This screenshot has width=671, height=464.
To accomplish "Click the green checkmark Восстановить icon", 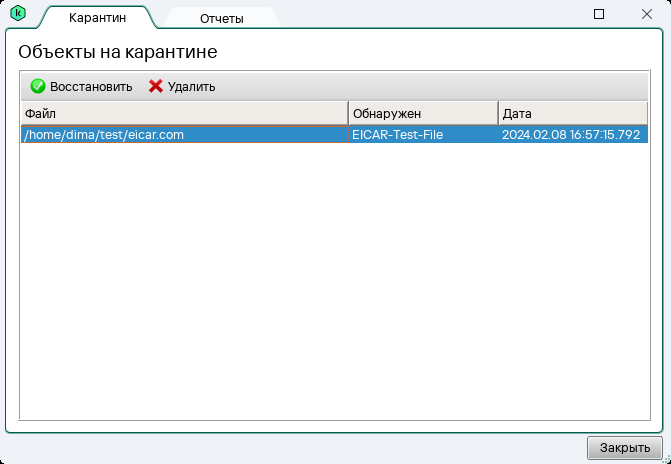I will (x=38, y=86).
